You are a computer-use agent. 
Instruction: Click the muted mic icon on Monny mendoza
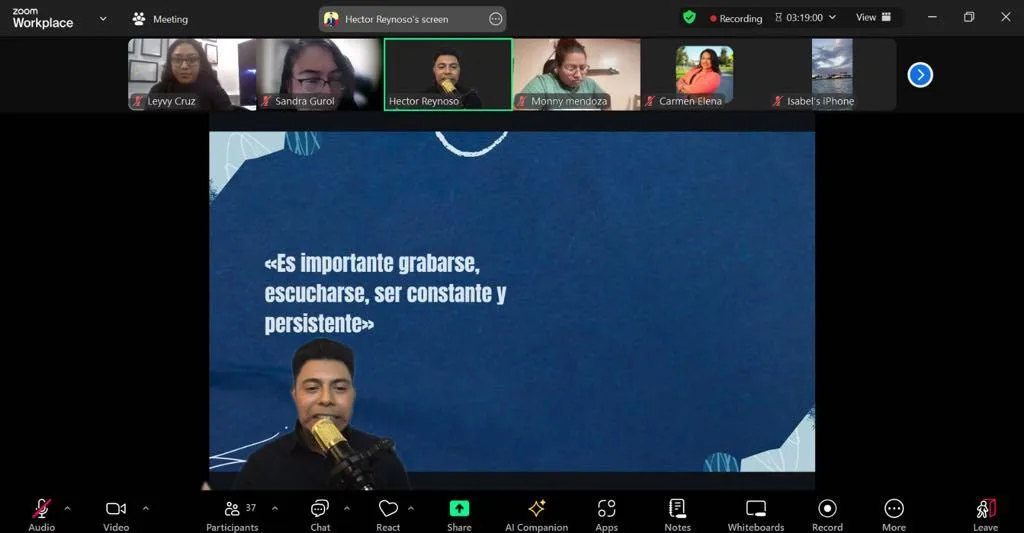[x=522, y=101]
